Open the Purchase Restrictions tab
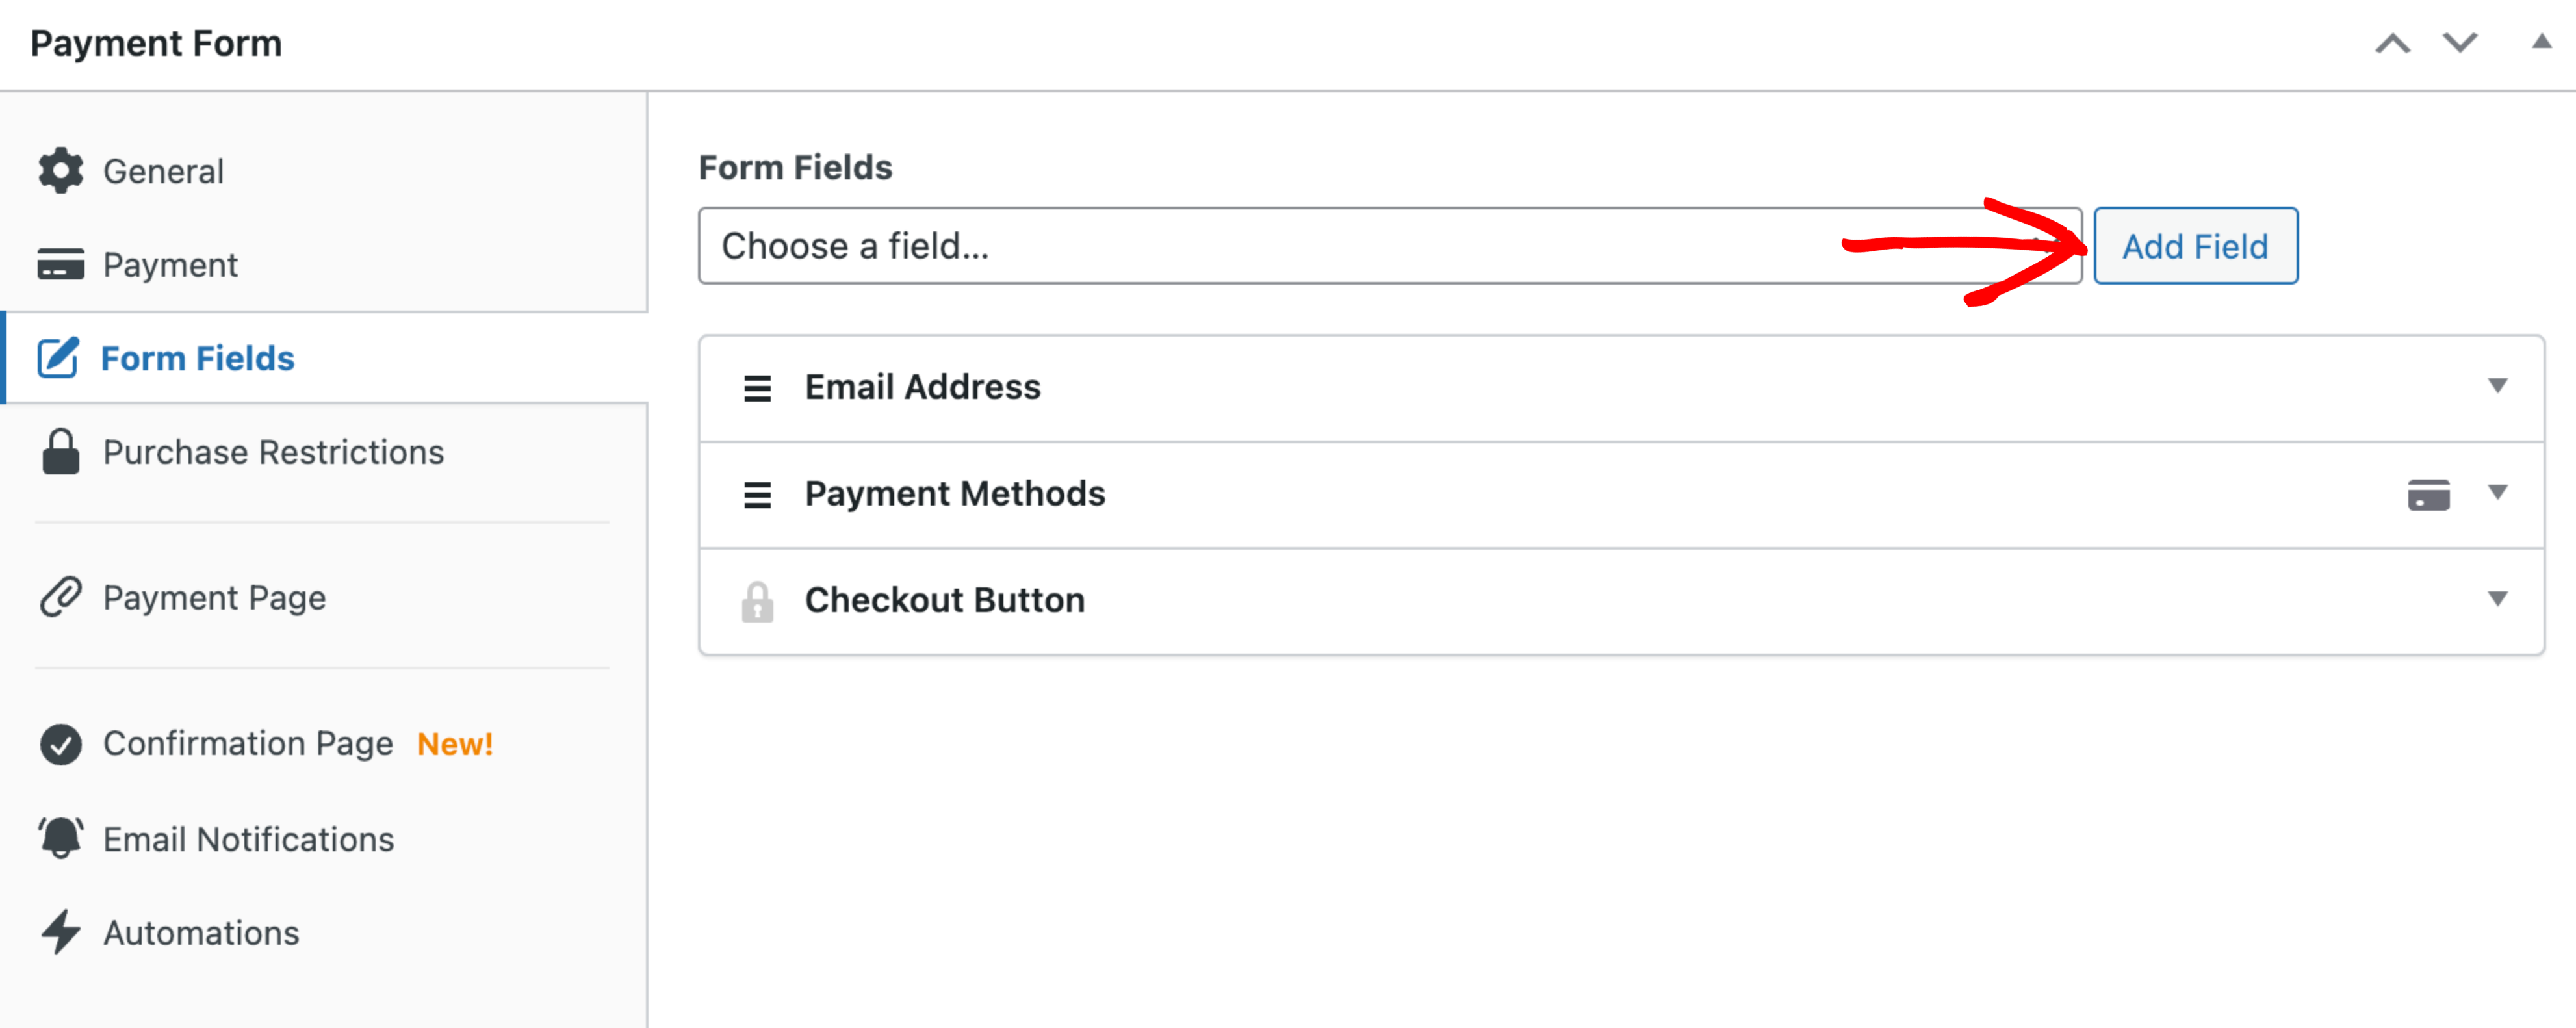The height and width of the screenshot is (1028, 2576). coord(273,452)
